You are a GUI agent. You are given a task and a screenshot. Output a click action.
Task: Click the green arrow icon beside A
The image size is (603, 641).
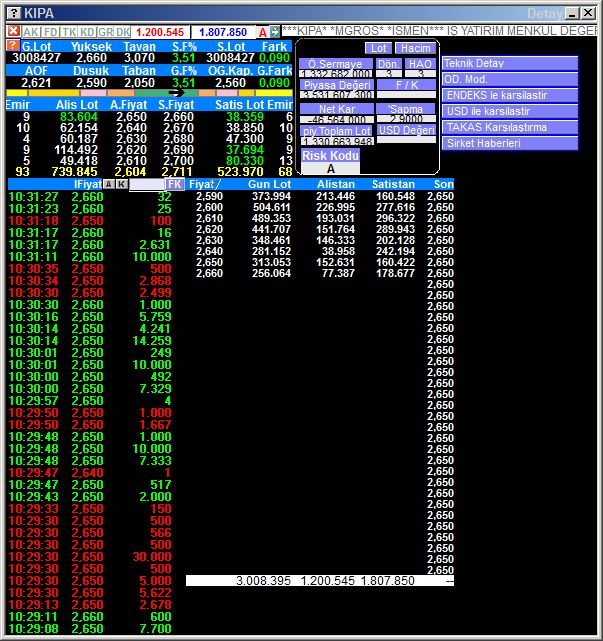point(275,32)
